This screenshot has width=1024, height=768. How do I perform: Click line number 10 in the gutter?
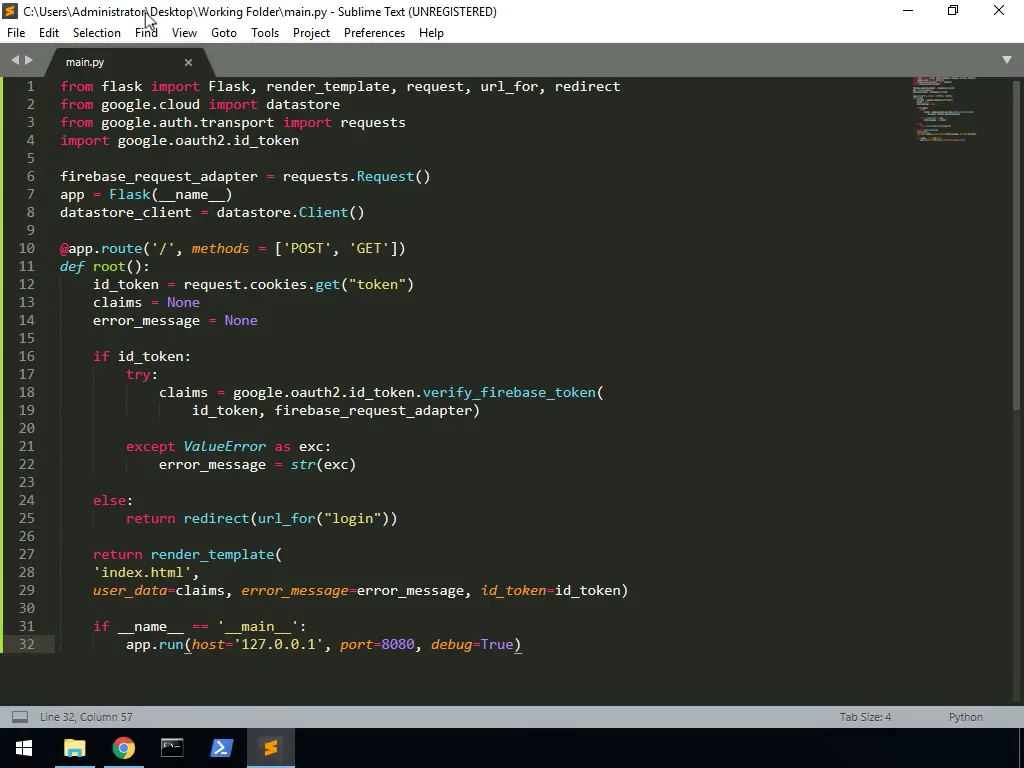tap(27, 248)
